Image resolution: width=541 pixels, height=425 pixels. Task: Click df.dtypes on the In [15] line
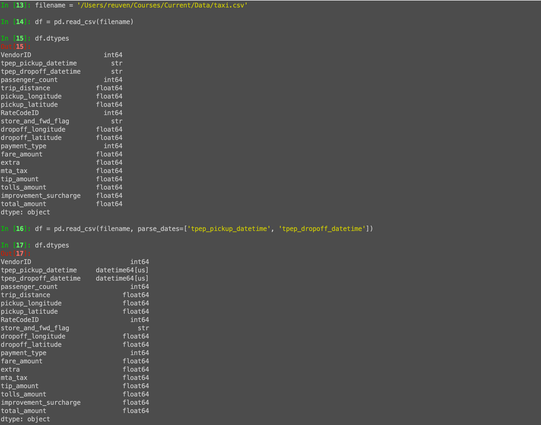pos(52,38)
